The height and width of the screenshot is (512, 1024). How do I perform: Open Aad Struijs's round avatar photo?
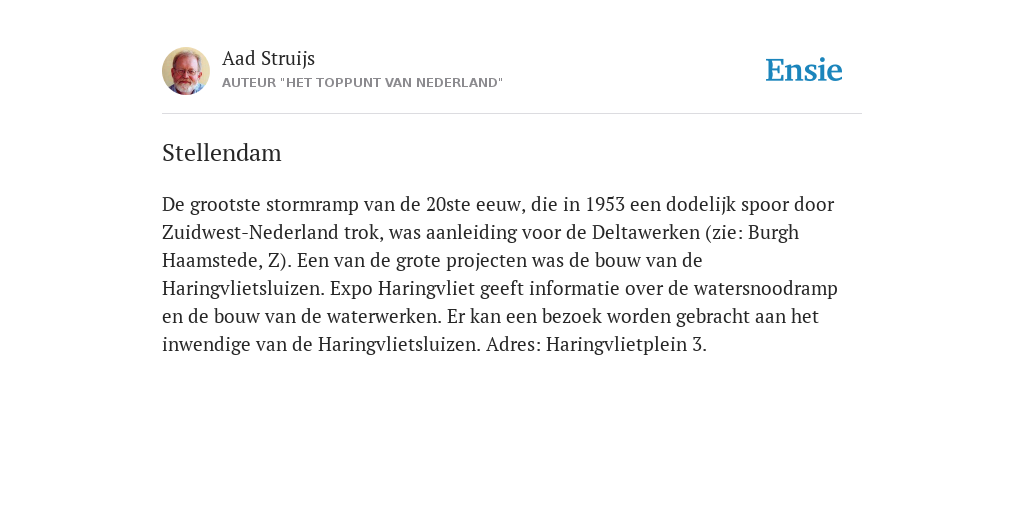(186, 71)
